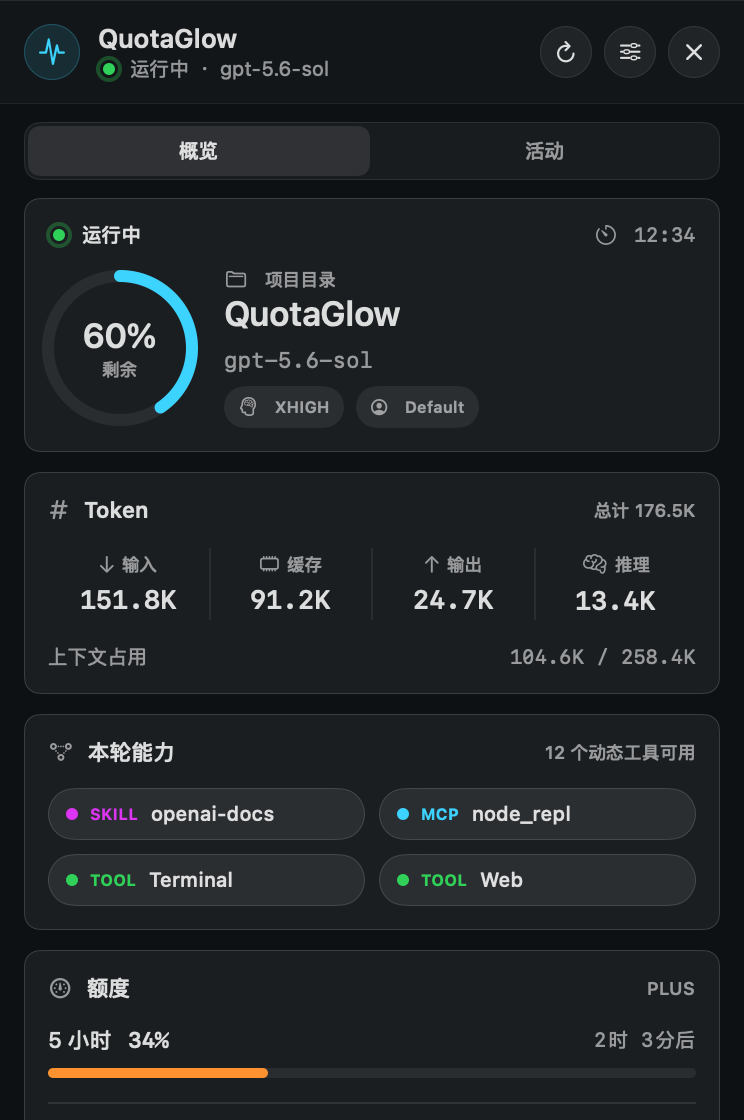Click the Token hash icon
The height and width of the screenshot is (1120, 744).
click(59, 510)
